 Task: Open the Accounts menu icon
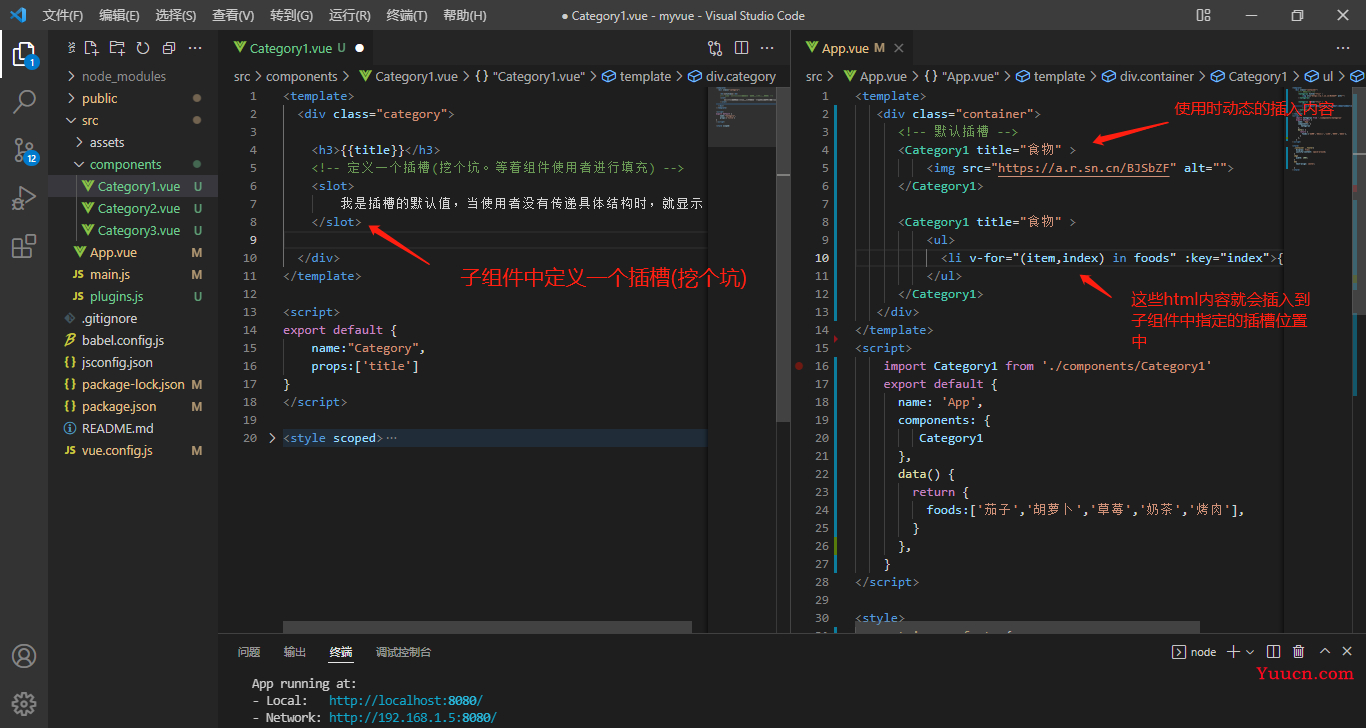pyautogui.click(x=24, y=656)
